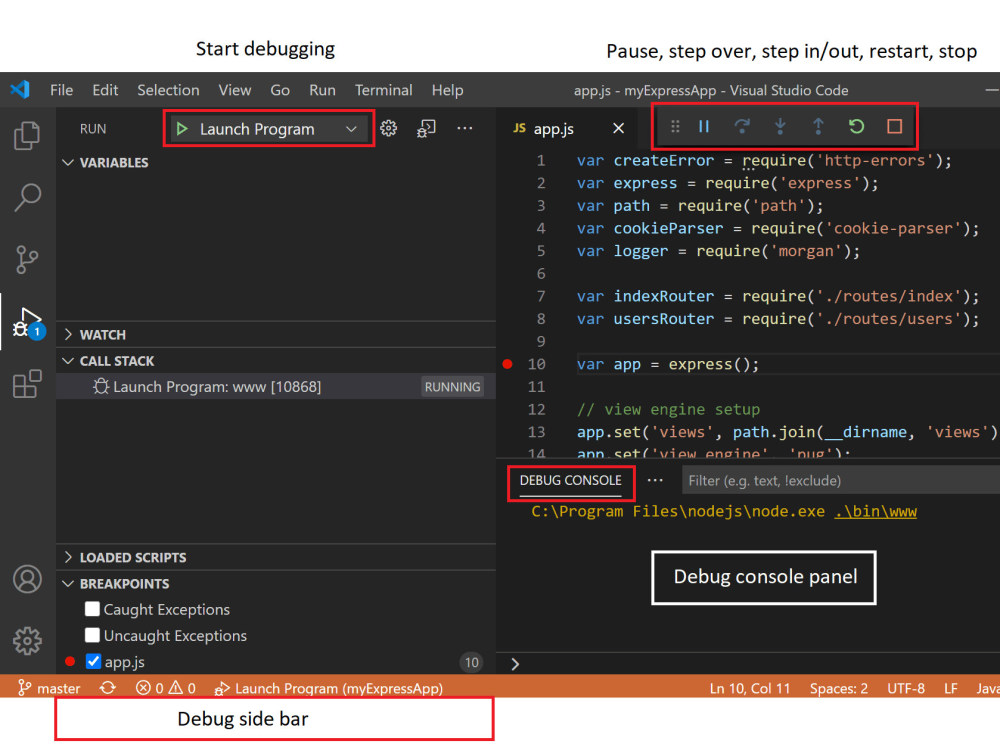Open the Run menu
1000x750 pixels.
tap(322, 90)
